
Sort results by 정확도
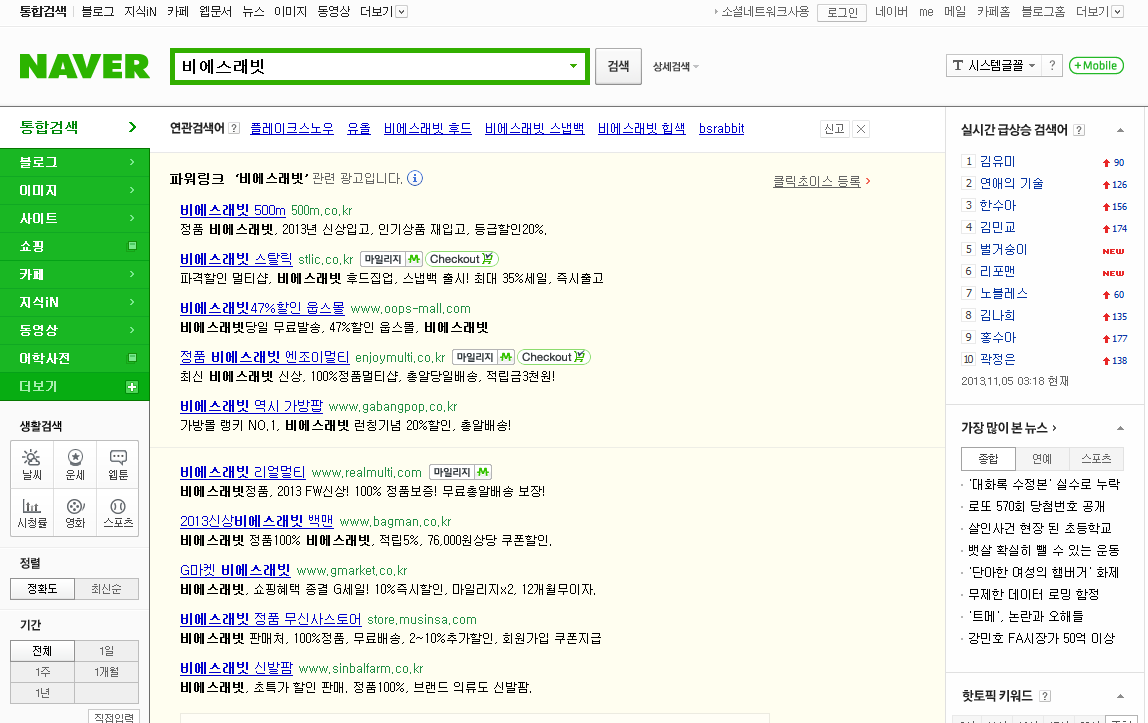click(x=42, y=589)
